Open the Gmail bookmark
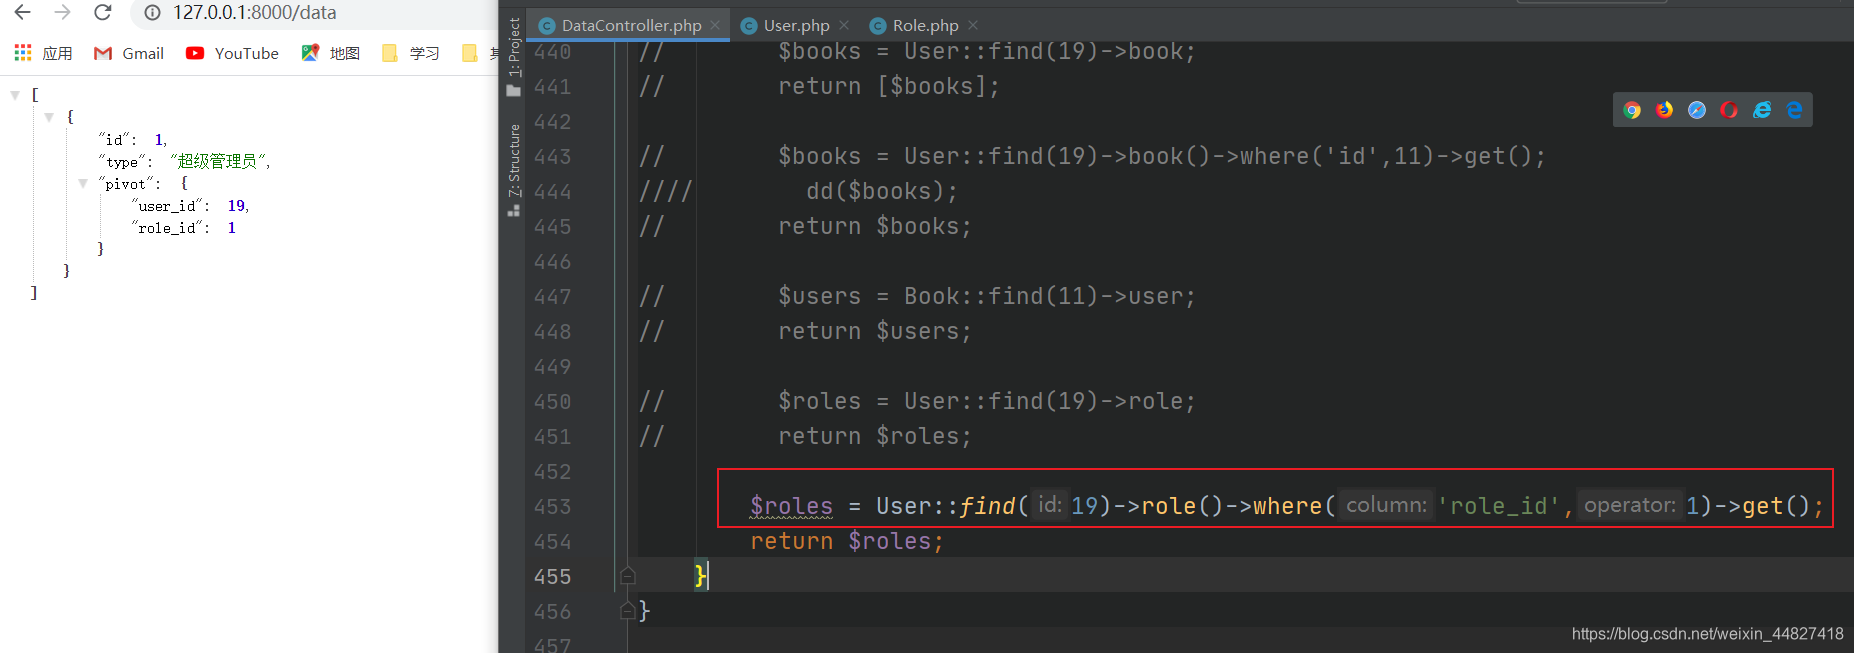The image size is (1854, 653). tap(129, 53)
